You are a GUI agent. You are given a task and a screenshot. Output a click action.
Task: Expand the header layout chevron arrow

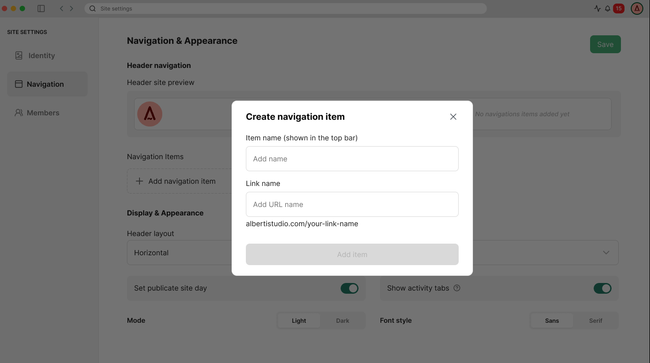tap(606, 253)
